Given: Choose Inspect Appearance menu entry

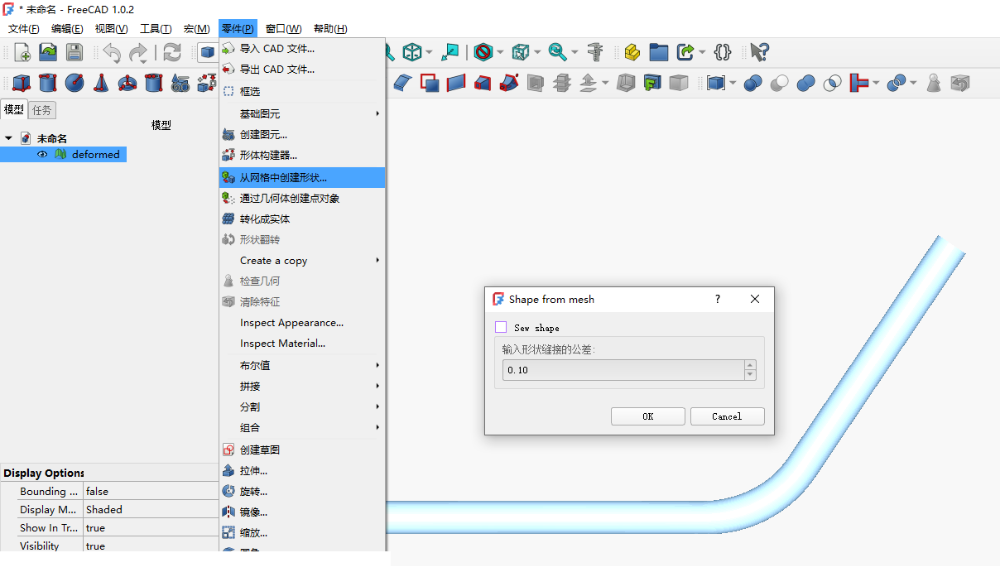Looking at the screenshot, I should [x=302, y=323].
